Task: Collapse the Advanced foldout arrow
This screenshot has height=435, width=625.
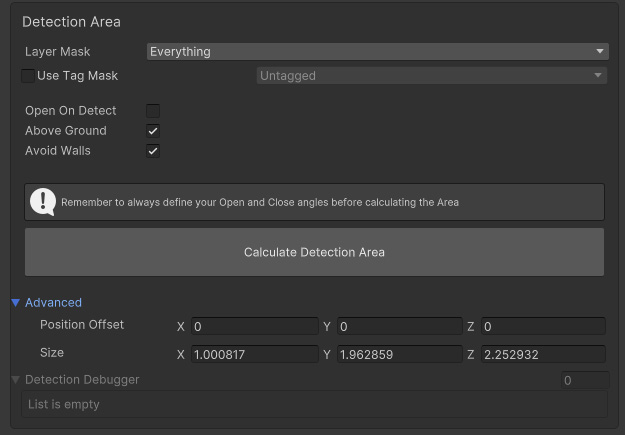Action: [16, 303]
